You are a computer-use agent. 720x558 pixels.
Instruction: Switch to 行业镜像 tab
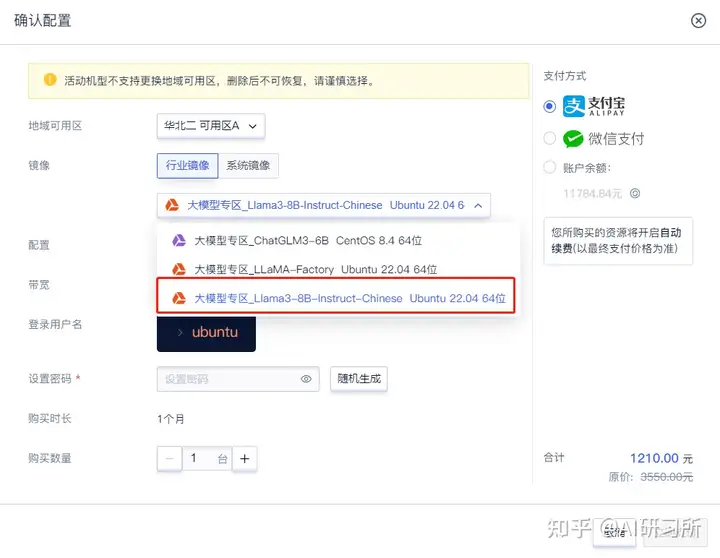(x=187, y=165)
